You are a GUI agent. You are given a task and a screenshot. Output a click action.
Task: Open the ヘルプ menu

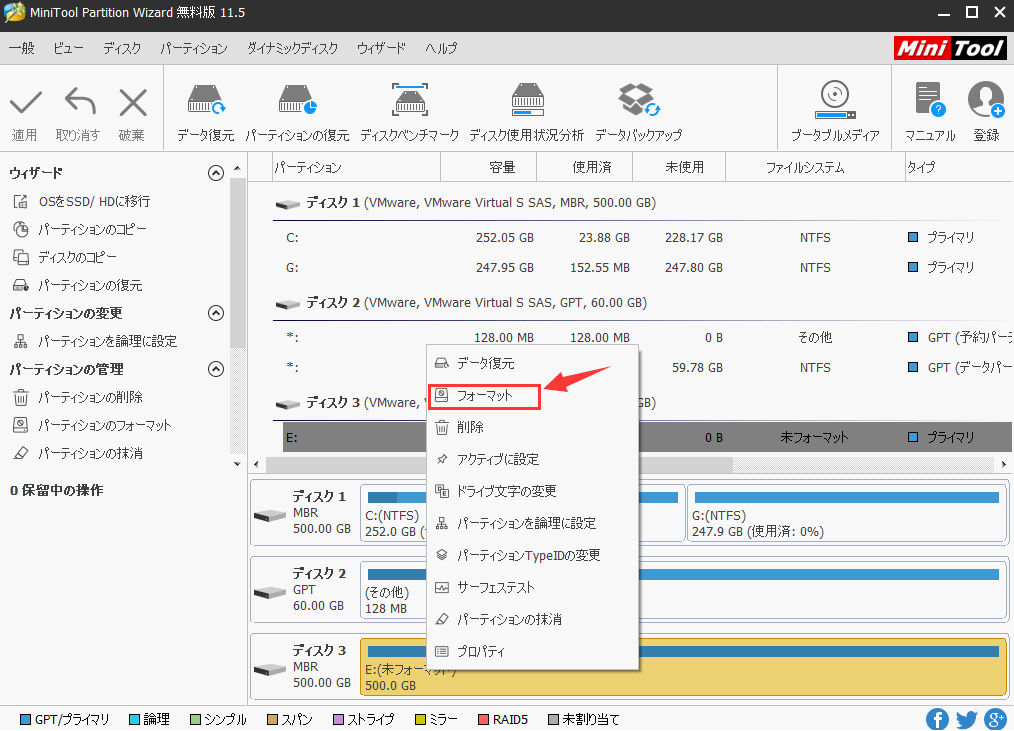click(x=441, y=48)
